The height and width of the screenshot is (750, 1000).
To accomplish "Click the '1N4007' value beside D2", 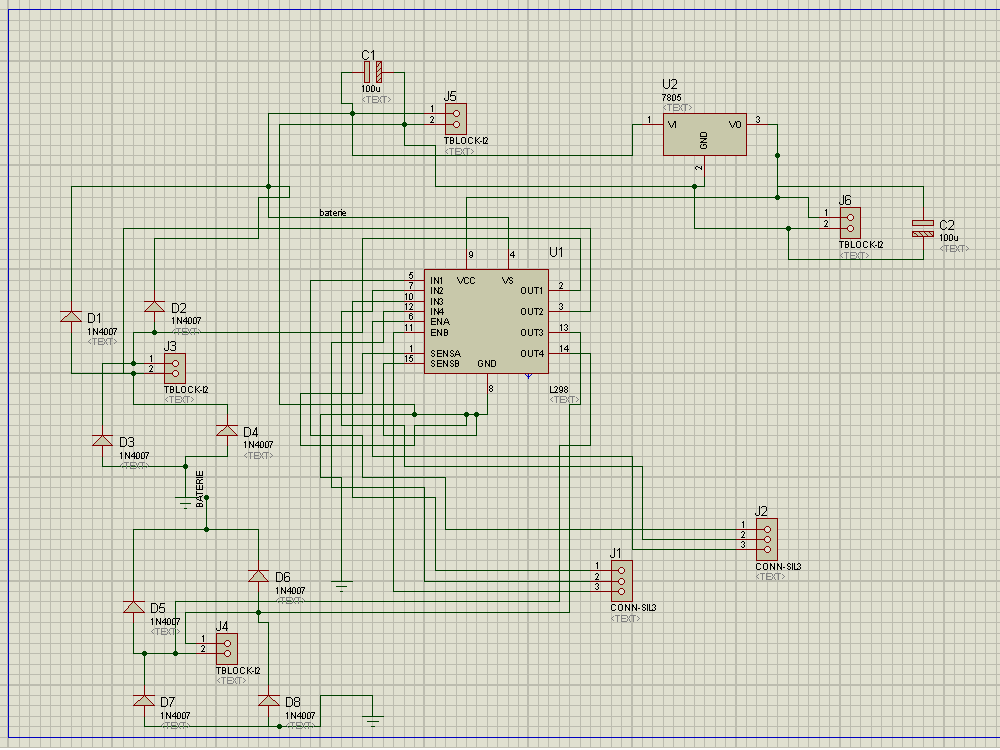I will point(186,321).
